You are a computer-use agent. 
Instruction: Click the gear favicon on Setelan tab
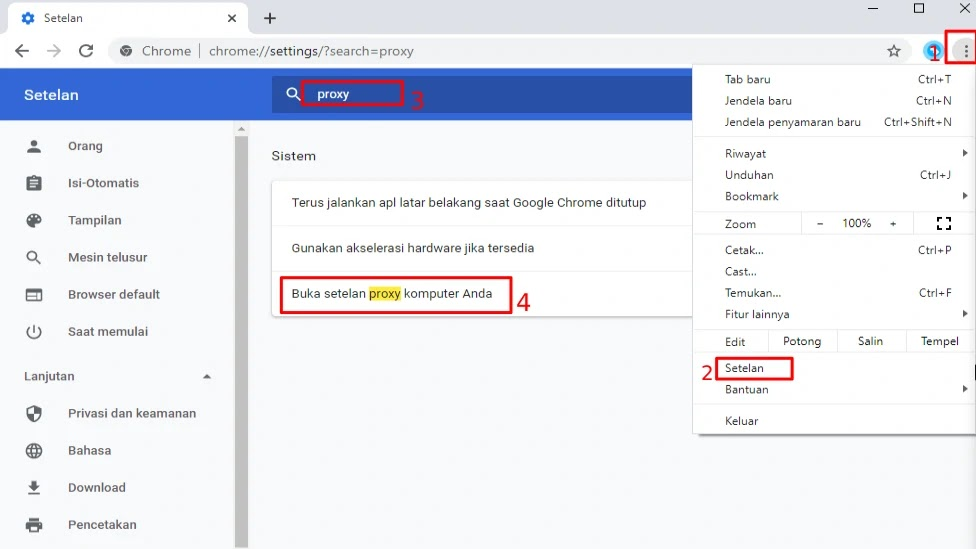pyautogui.click(x=28, y=18)
